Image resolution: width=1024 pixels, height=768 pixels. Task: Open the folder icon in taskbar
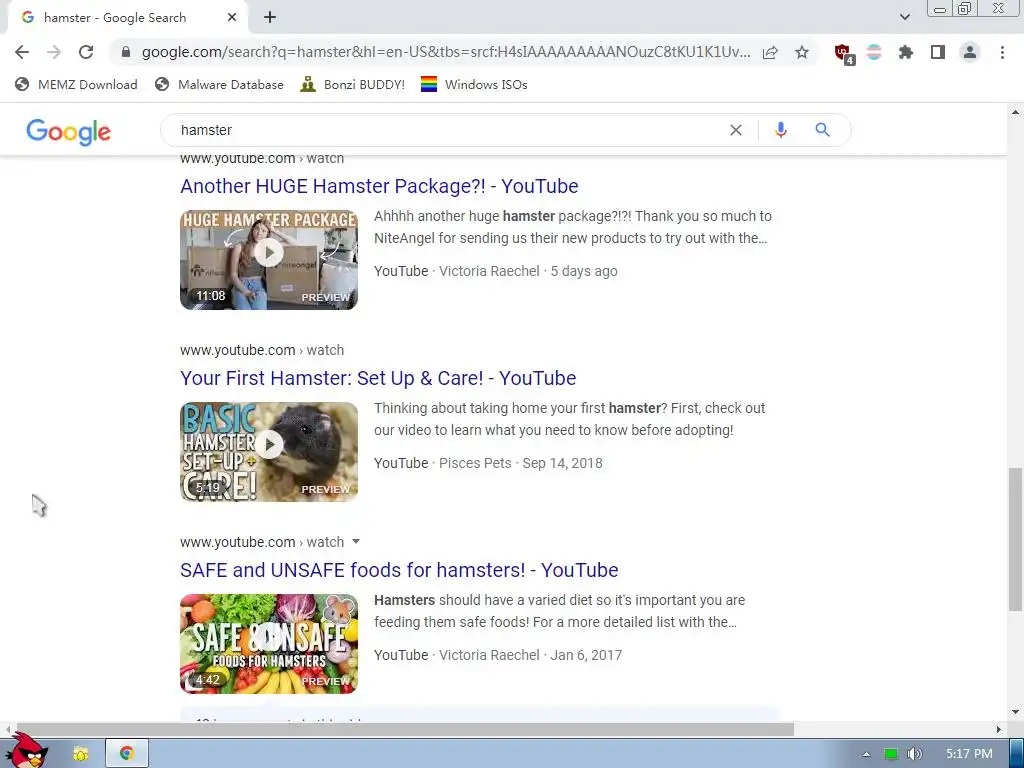[x=80, y=754]
